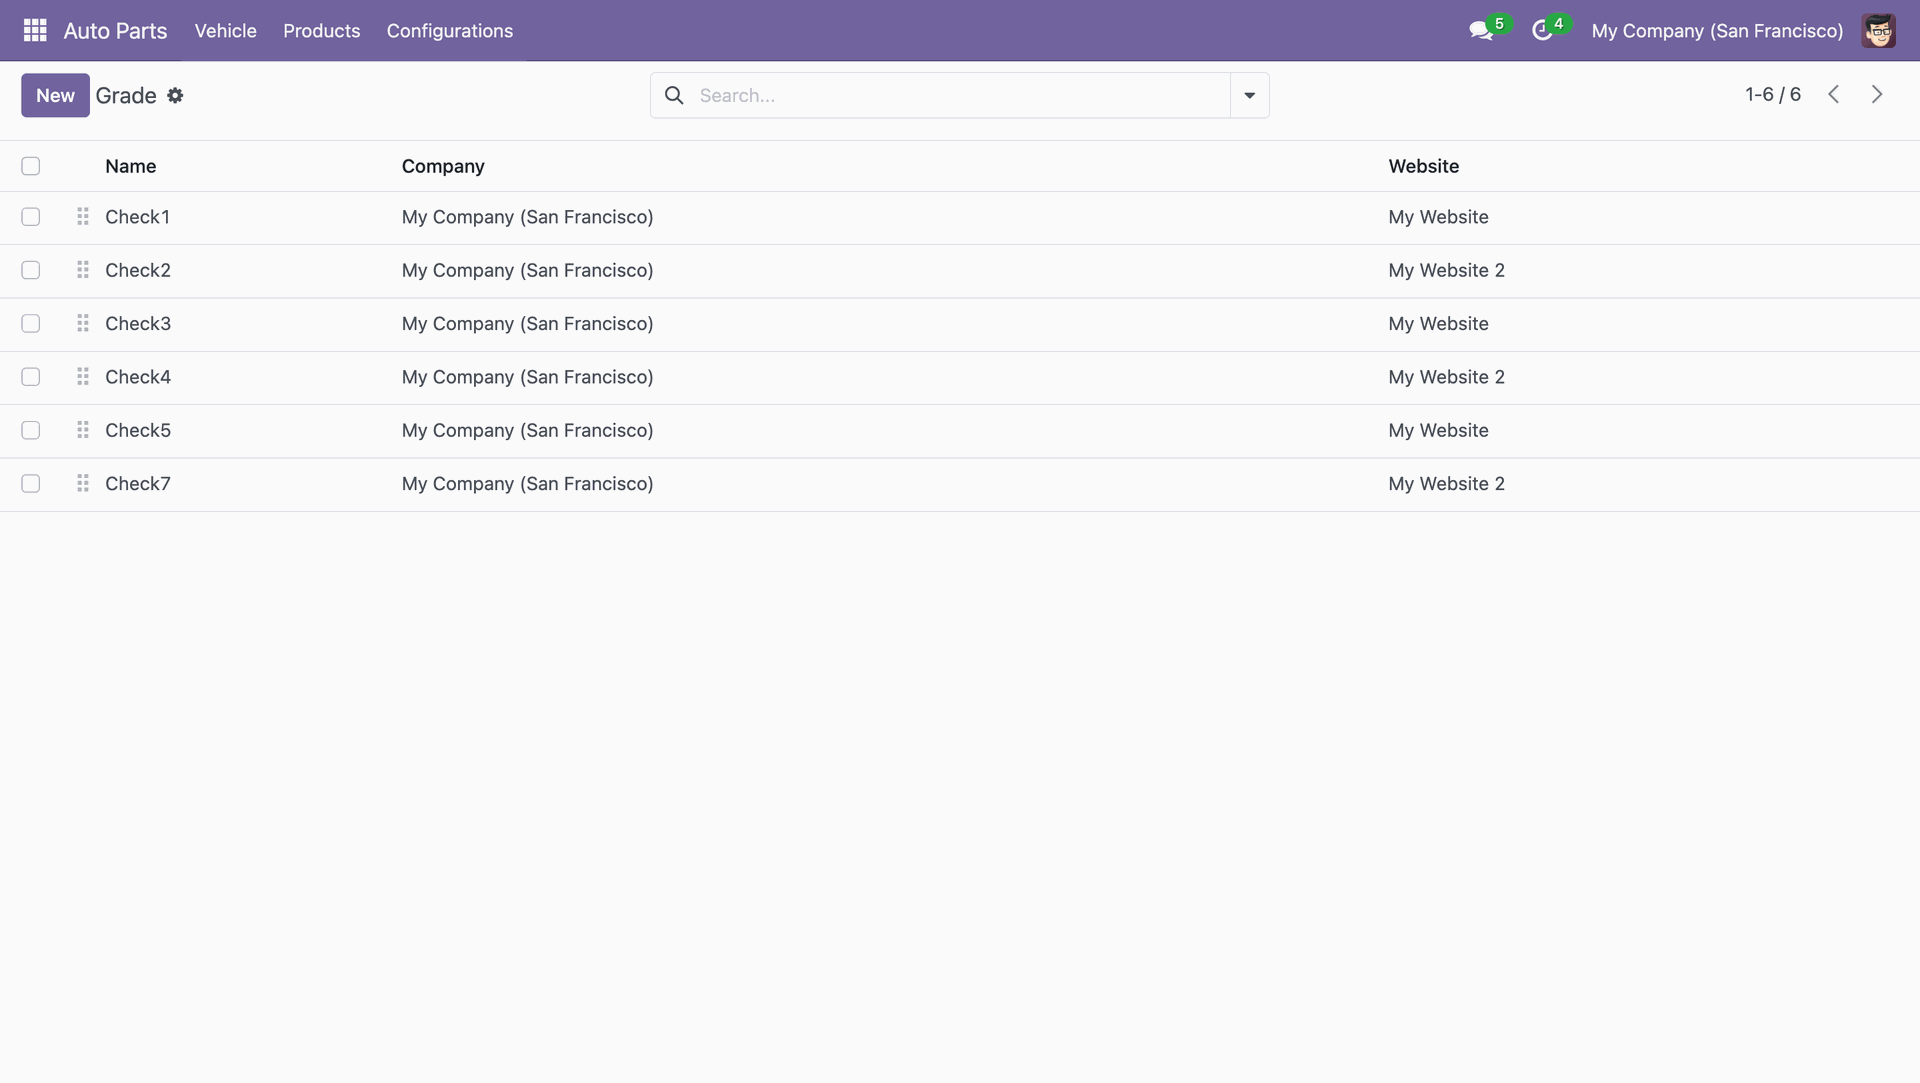This screenshot has width=1920, height=1083.
Task: Click the drag handle for Check5 row
Action: coord(83,430)
